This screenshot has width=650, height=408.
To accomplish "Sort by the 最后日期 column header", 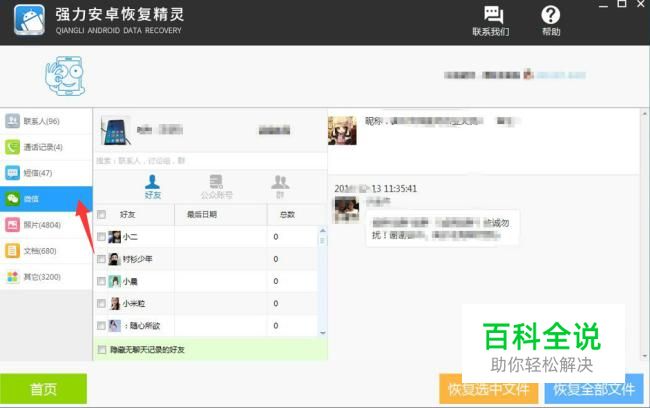I will pyautogui.click(x=202, y=214).
